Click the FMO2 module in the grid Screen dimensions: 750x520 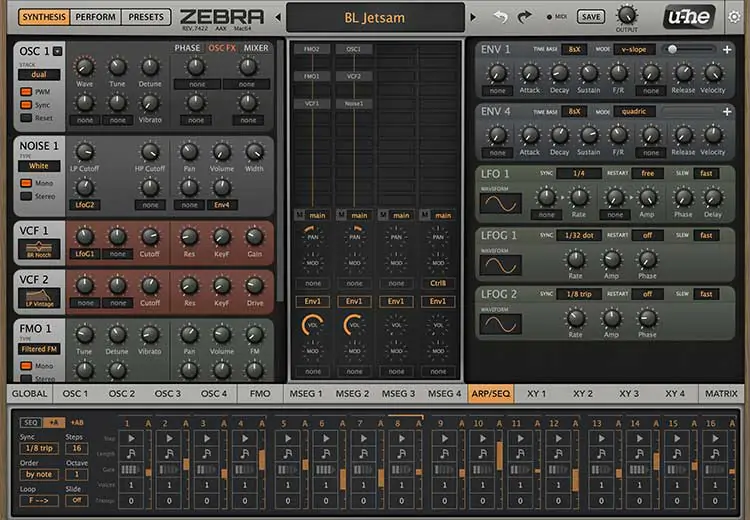[311, 49]
